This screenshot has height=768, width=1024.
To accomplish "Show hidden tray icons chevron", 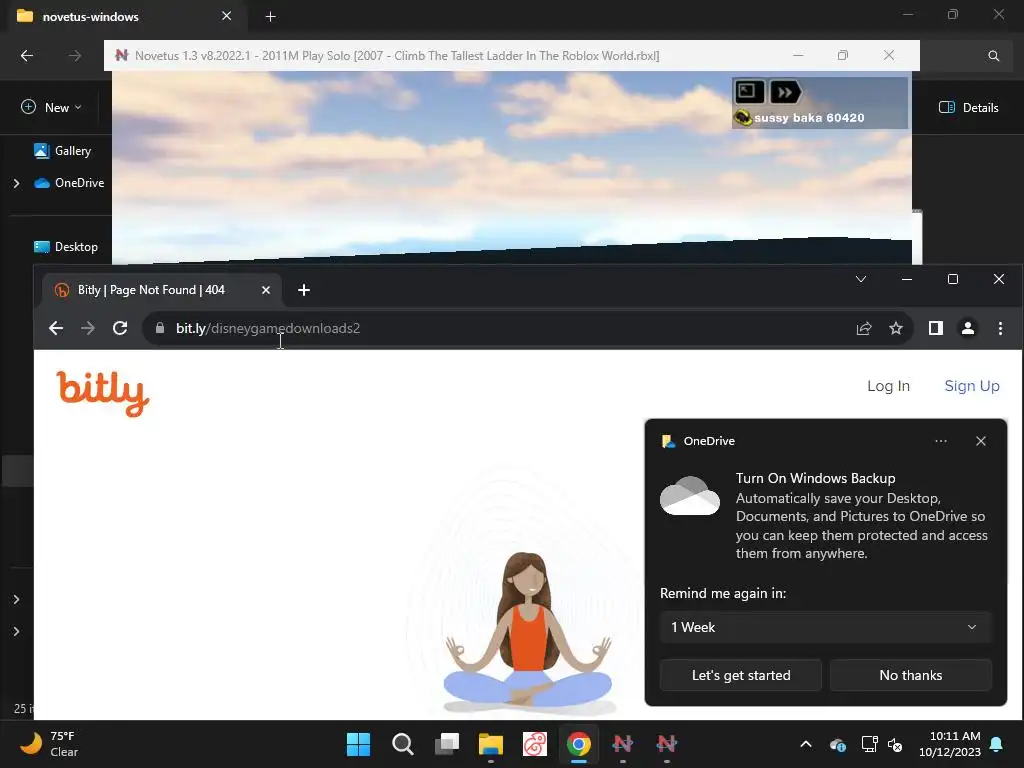I will click(806, 744).
